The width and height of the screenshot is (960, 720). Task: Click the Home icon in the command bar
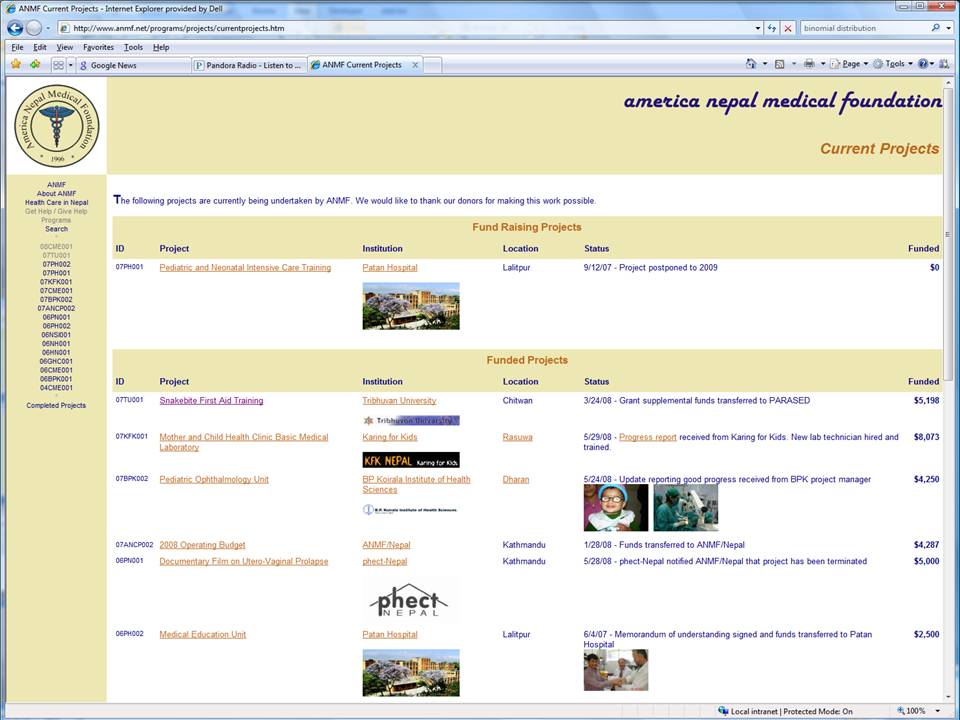tap(751, 64)
